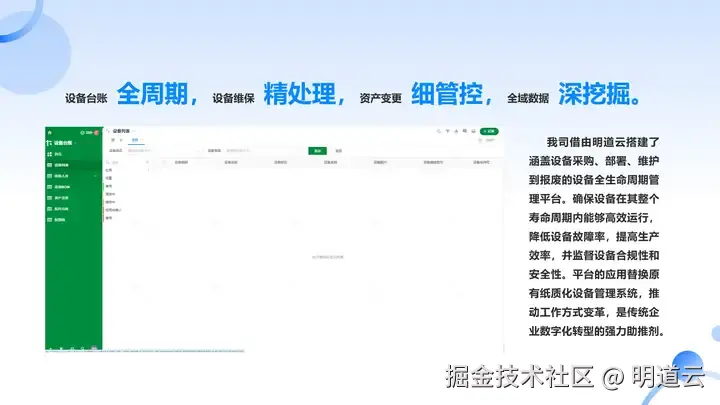Switch to the blue underlined 全部 view tab
This screenshot has height=405, width=720.
[x=135, y=140]
